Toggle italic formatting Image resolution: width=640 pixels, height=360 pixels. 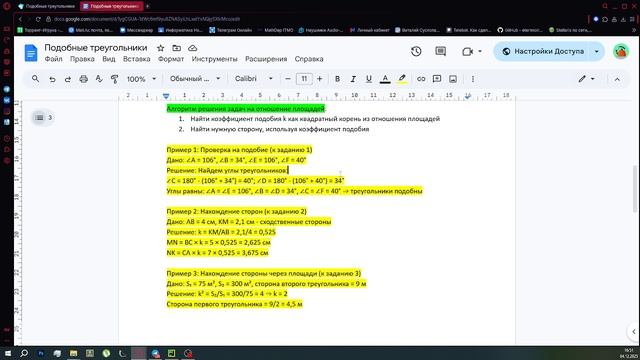pyautogui.click(x=353, y=79)
